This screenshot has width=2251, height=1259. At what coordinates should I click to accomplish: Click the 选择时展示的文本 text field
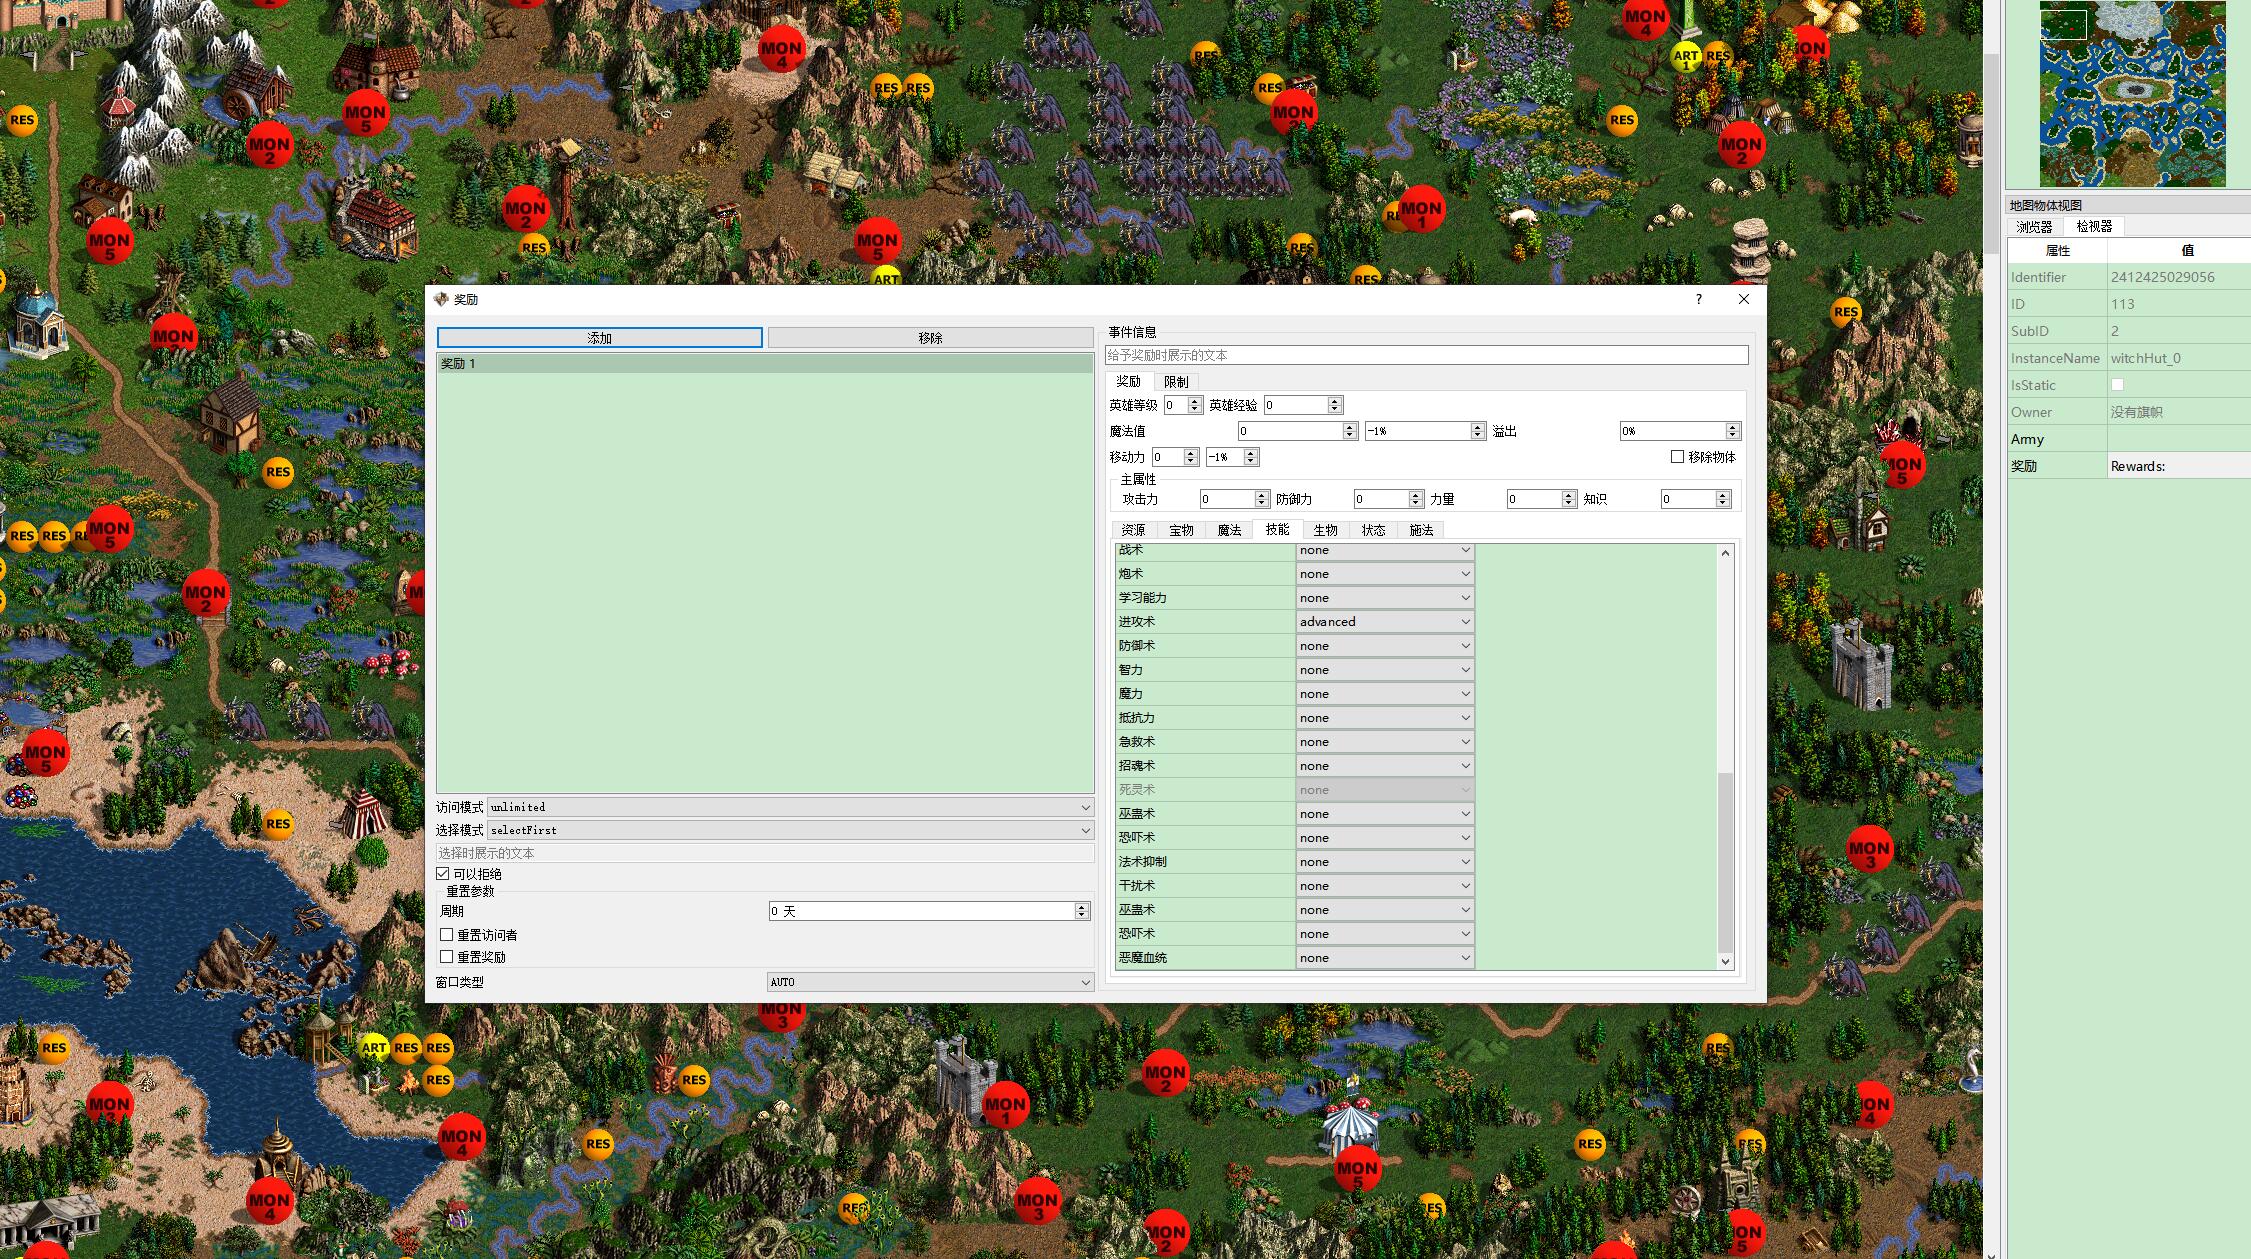click(x=765, y=853)
